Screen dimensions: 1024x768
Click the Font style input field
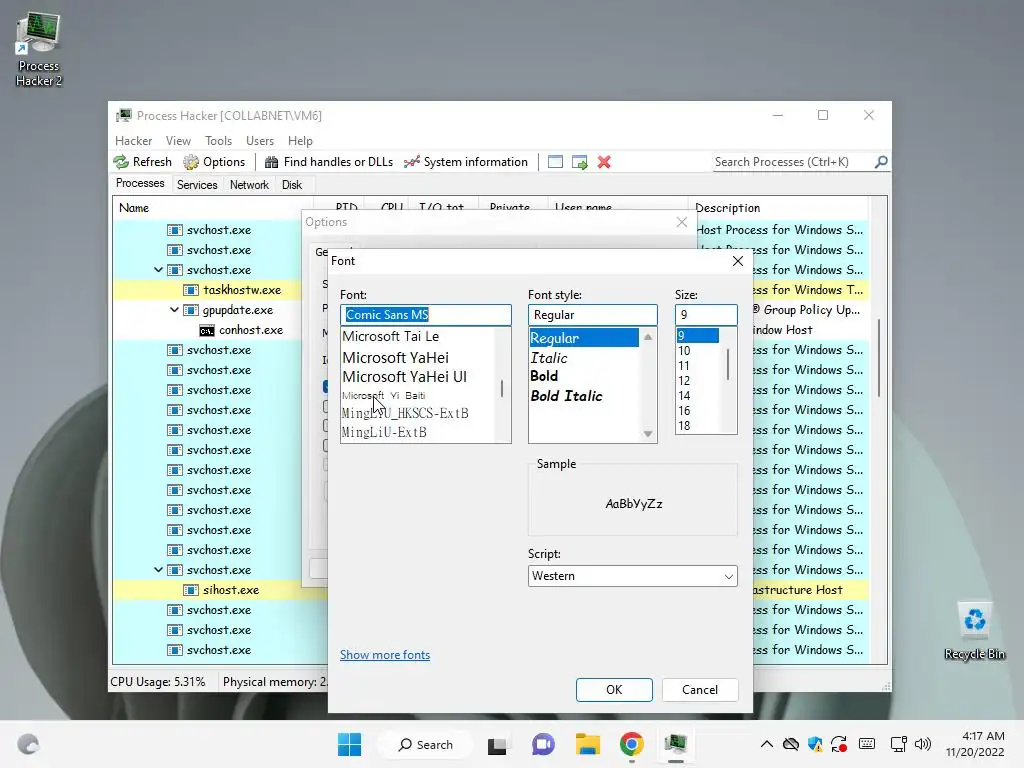click(593, 315)
